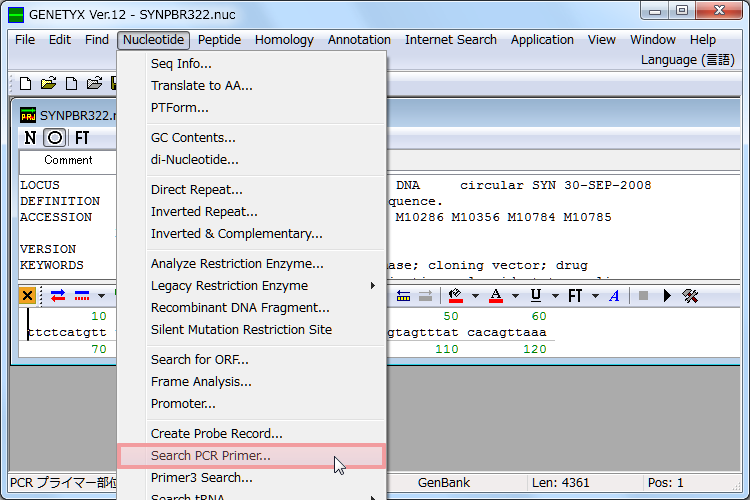The width and height of the screenshot is (750, 500).
Task: Choose Inverted & Complementary... entry
Action: tap(252, 234)
